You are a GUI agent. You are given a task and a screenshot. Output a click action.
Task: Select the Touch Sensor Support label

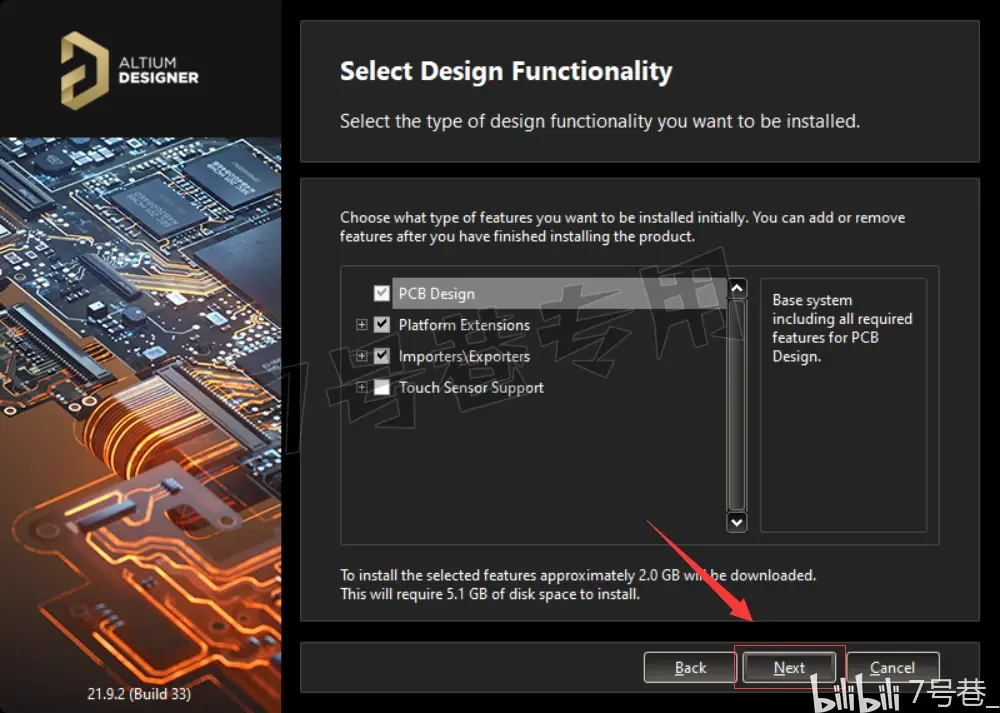471,387
